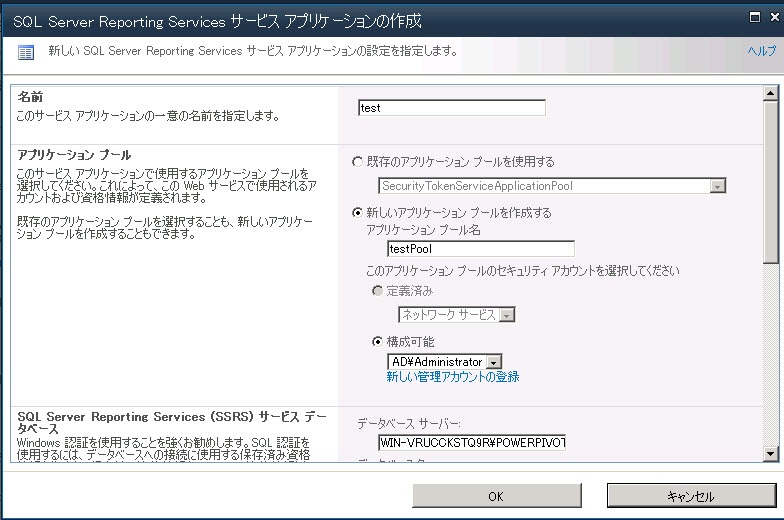
Task: Select 新しいアプリケーション プールを作成する radio button
Action: click(357, 212)
